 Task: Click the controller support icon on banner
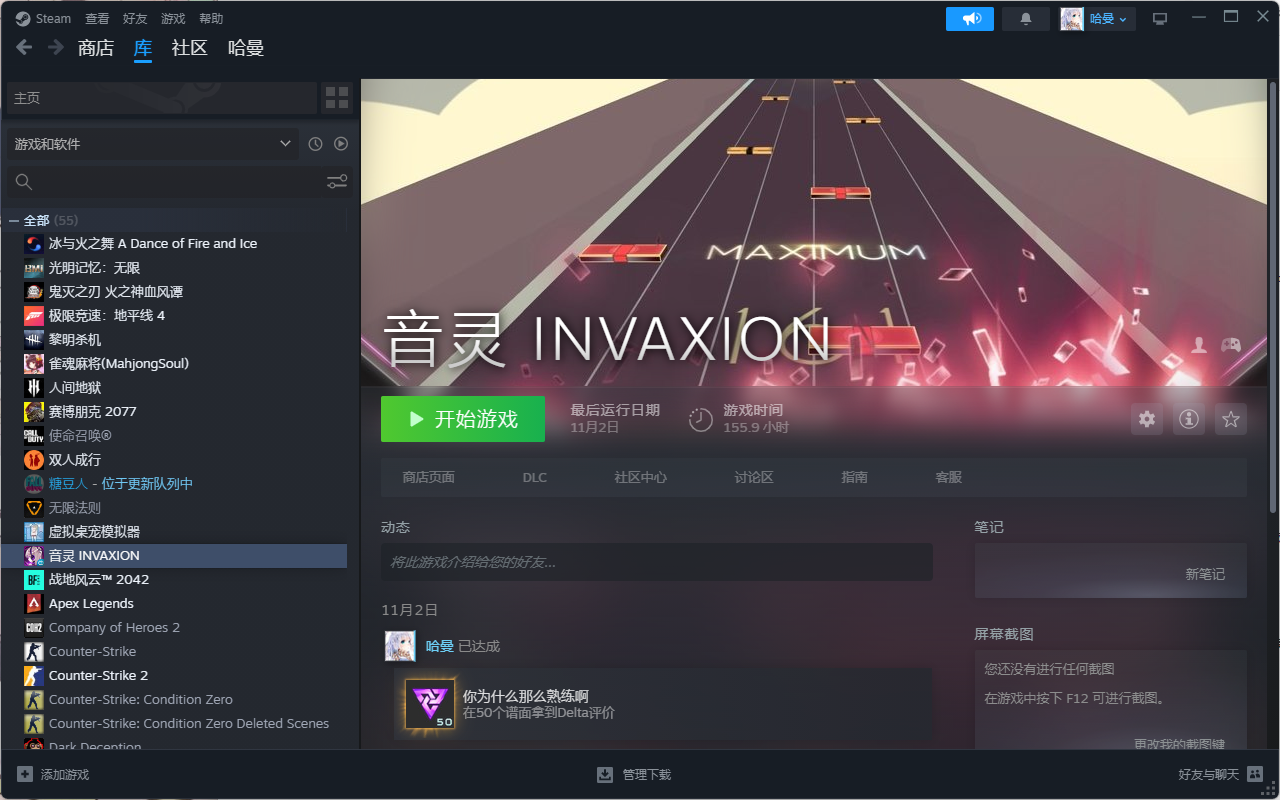point(1230,345)
